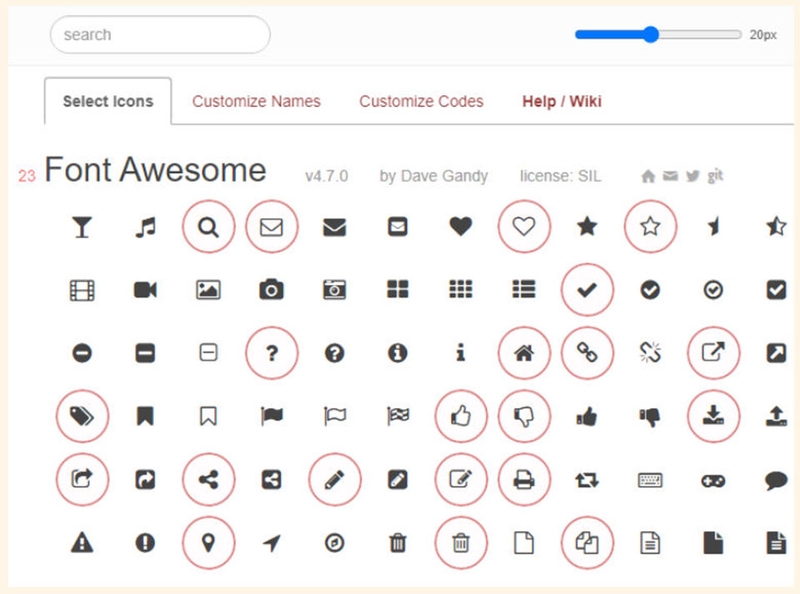Select the compass icon
Screen dimensions: 800x594
pyautogui.click(x=335, y=543)
